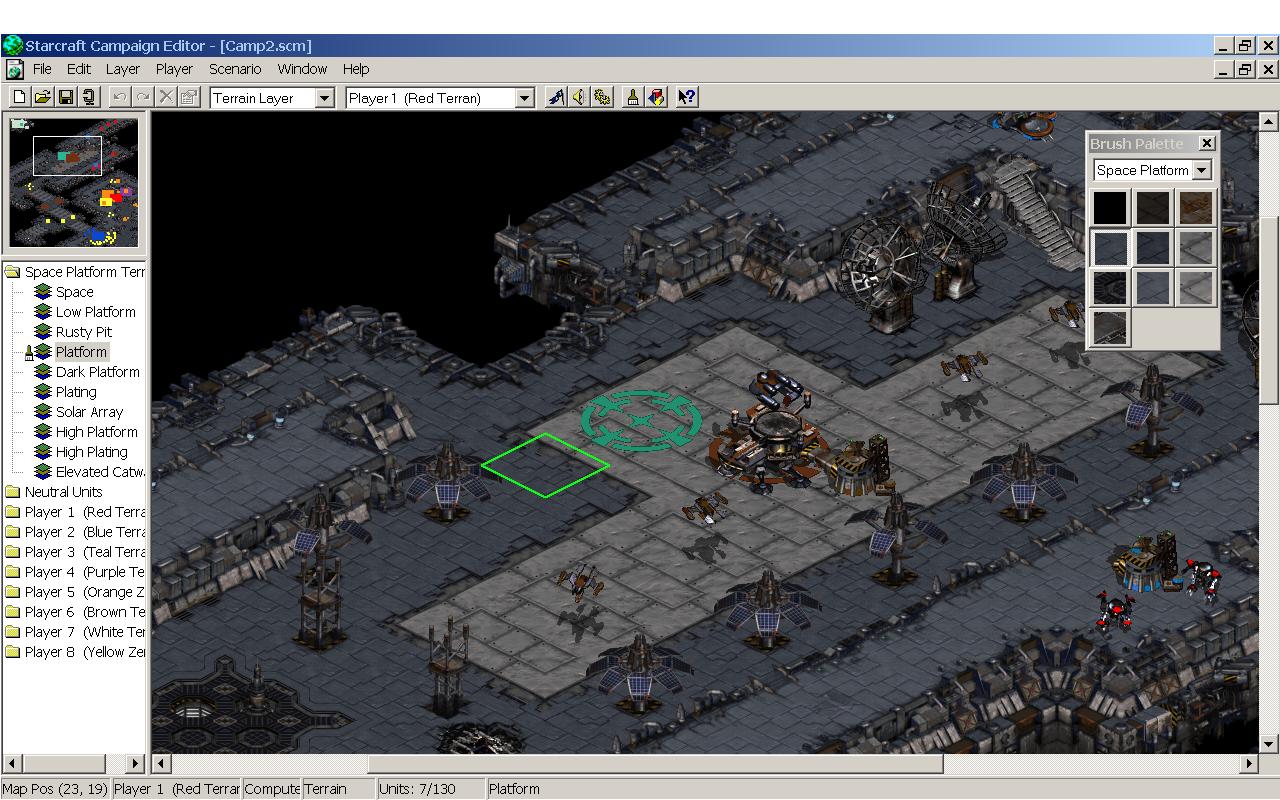
Task: Click the Undo arrow icon
Action: pos(119,97)
